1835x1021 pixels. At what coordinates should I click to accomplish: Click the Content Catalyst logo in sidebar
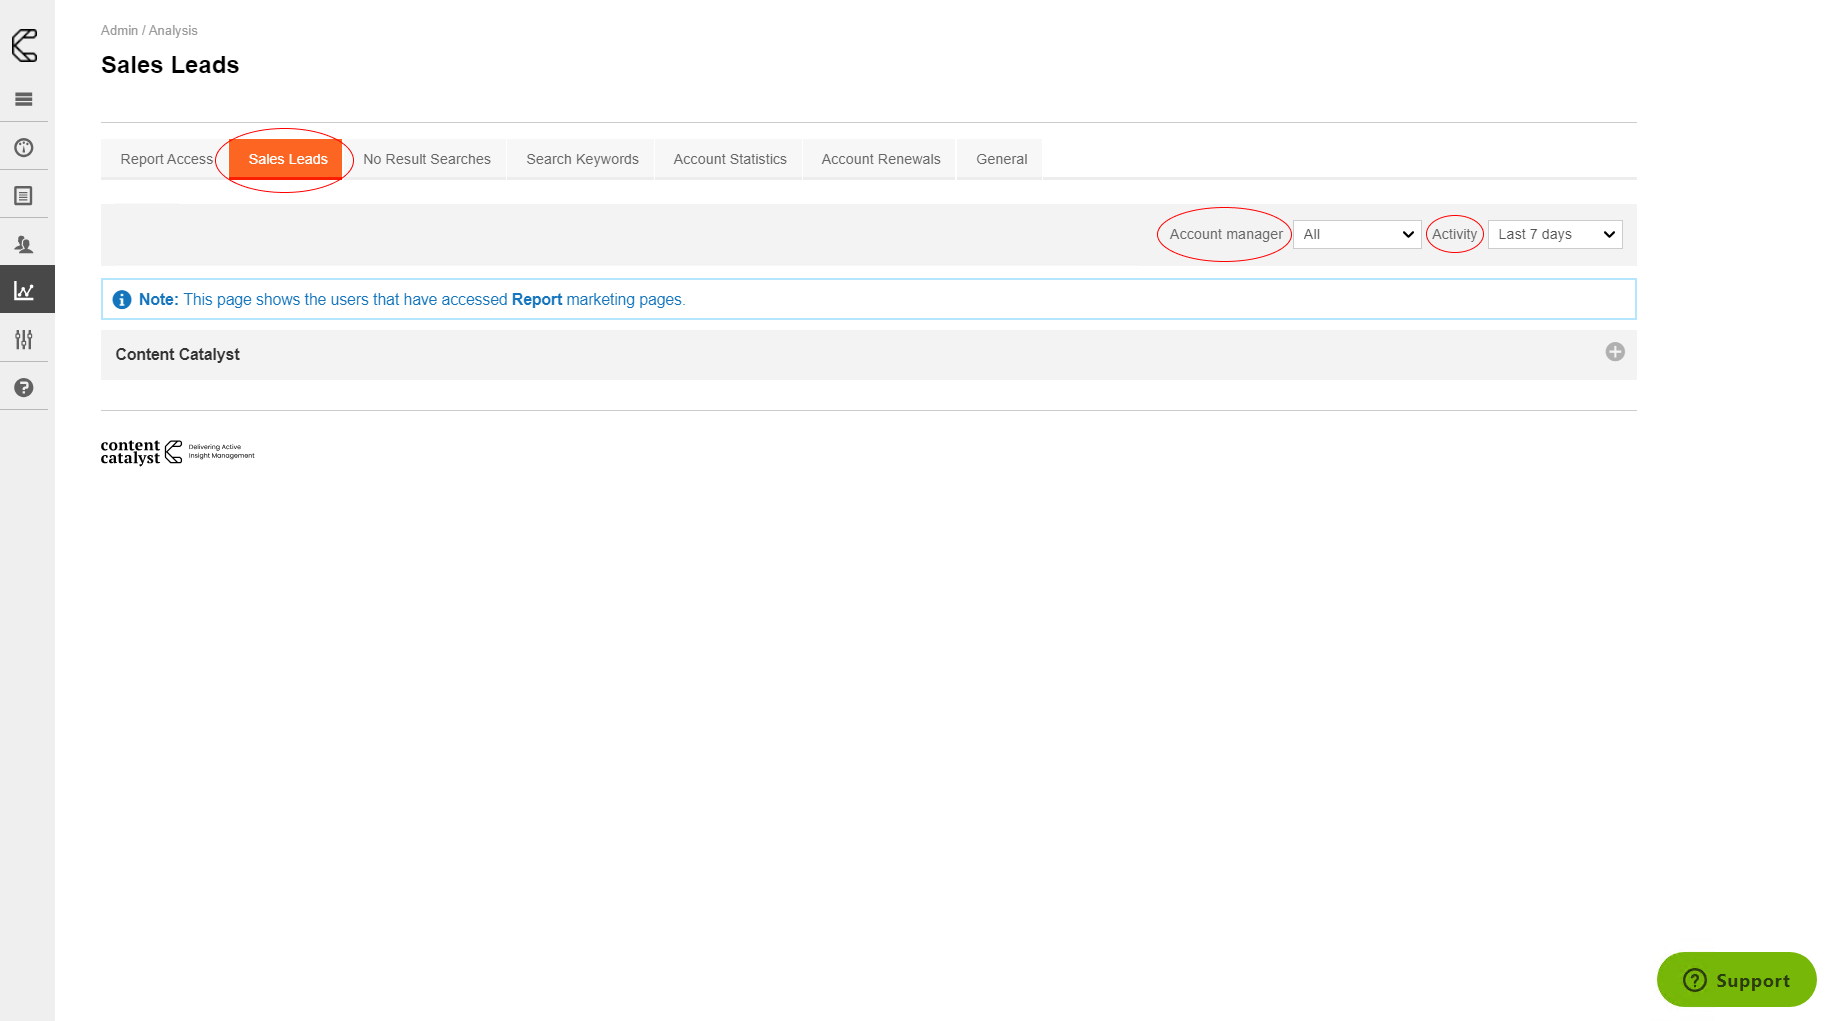(25, 45)
